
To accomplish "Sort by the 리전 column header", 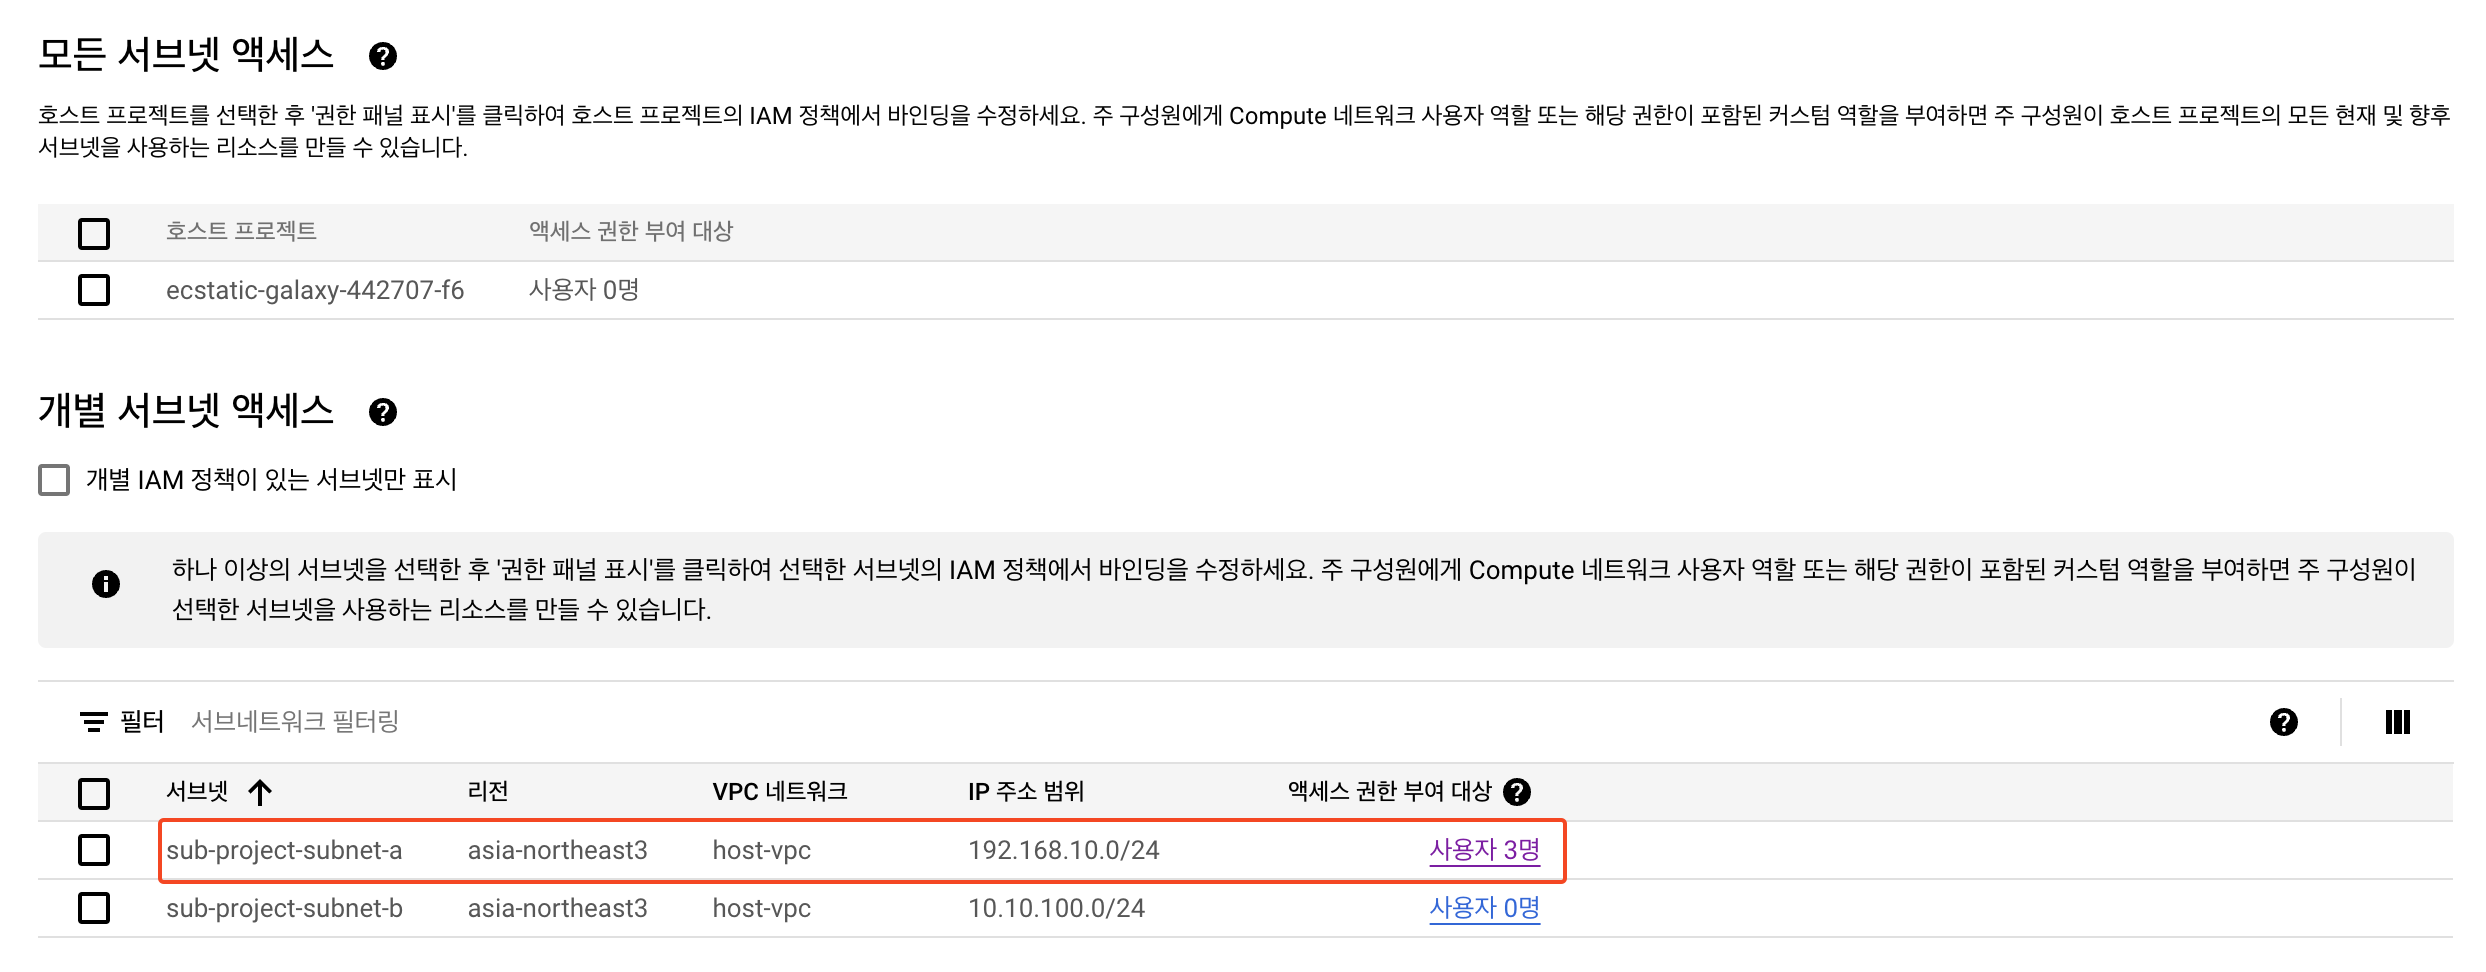I will tap(488, 792).
